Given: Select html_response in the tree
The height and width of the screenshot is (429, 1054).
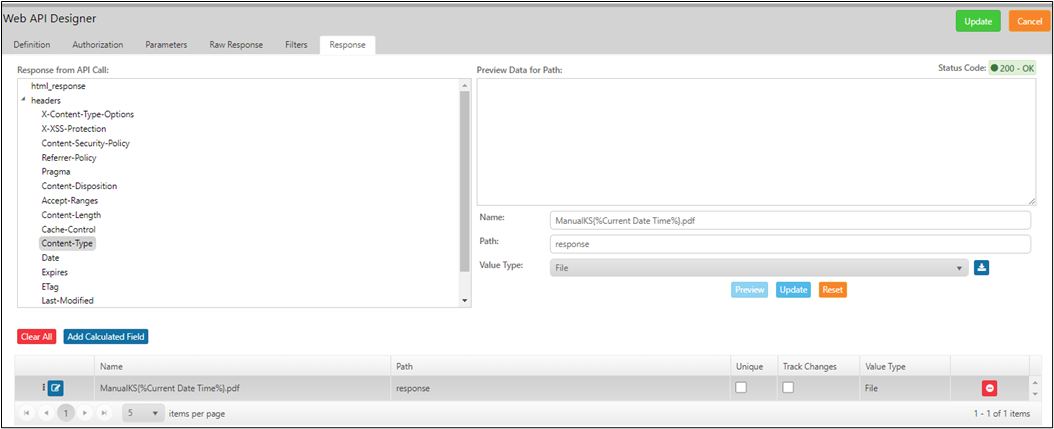Looking at the screenshot, I should point(58,86).
